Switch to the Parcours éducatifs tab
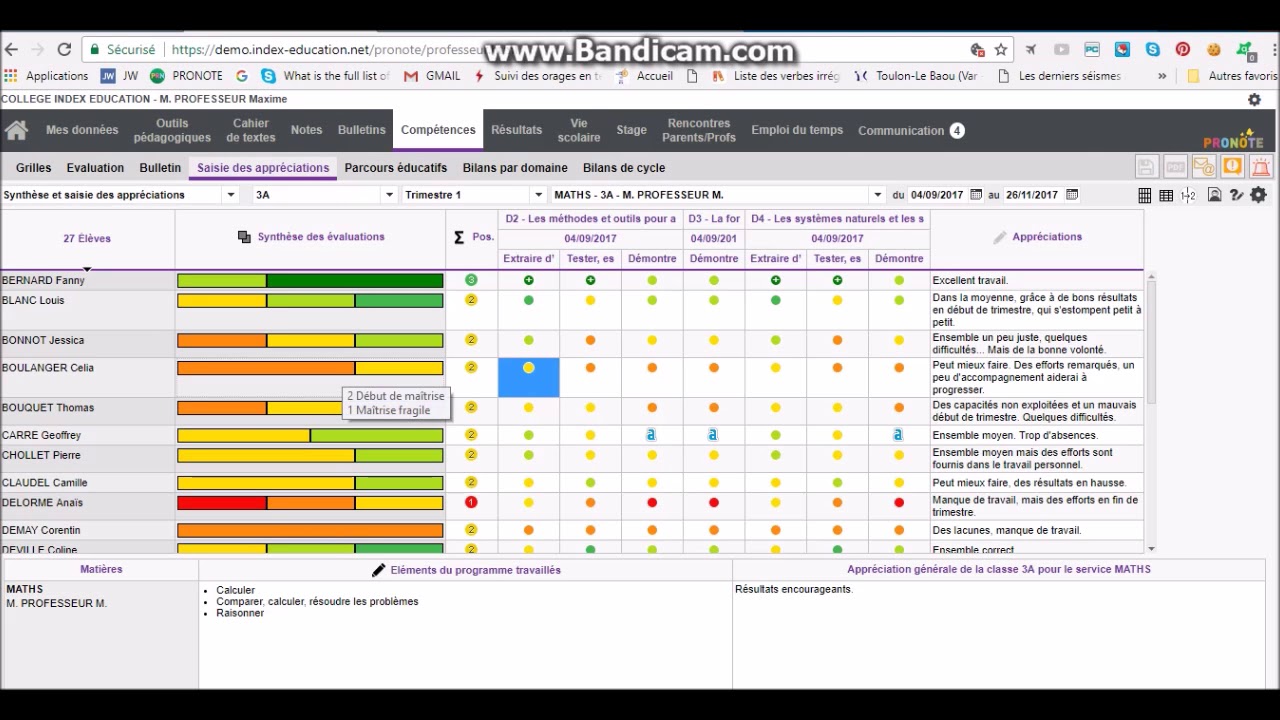This screenshot has width=1280, height=720. tap(396, 168)
